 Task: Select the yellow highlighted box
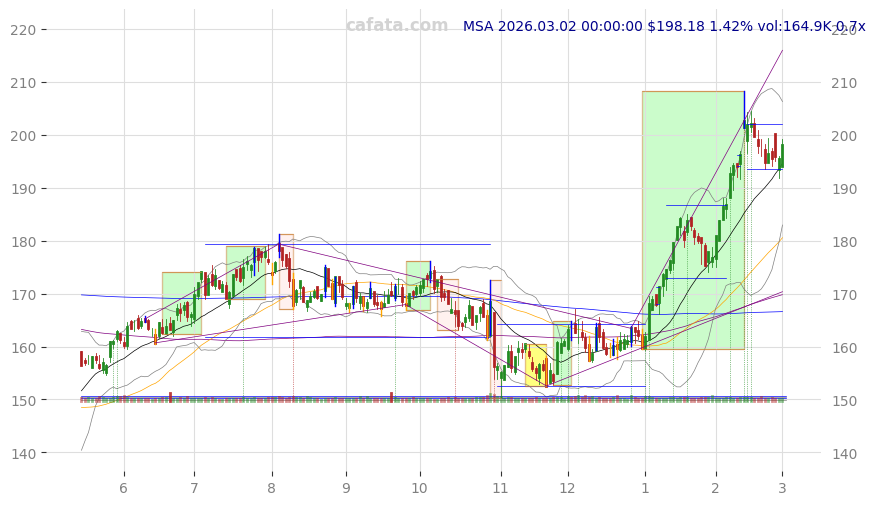(x=536, y=365)
